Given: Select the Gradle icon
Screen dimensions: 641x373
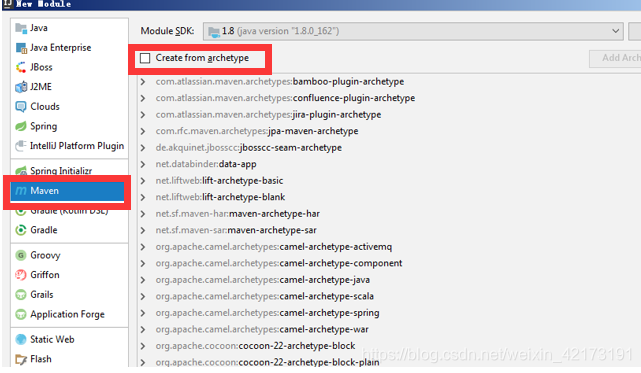Looking at the screenshot, I should coord(21,230).
